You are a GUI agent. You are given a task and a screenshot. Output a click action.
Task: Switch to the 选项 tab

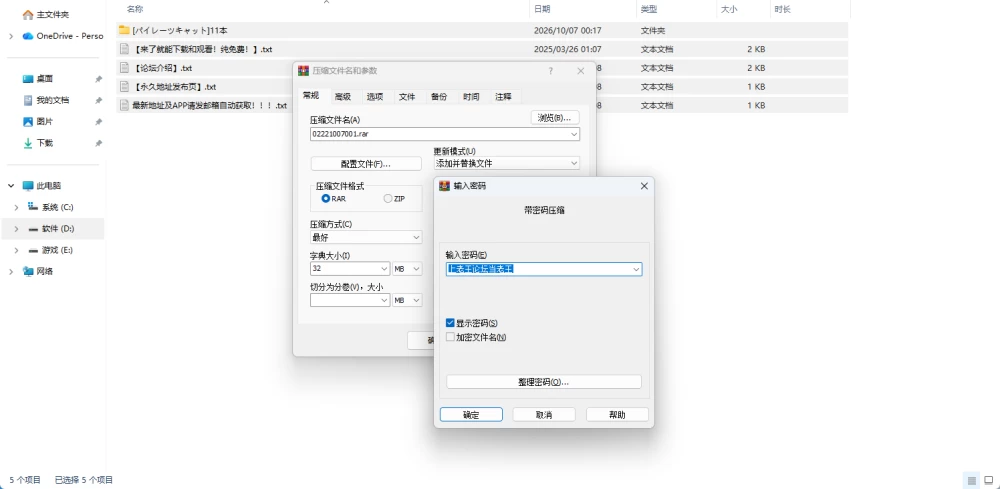[375, 97]
